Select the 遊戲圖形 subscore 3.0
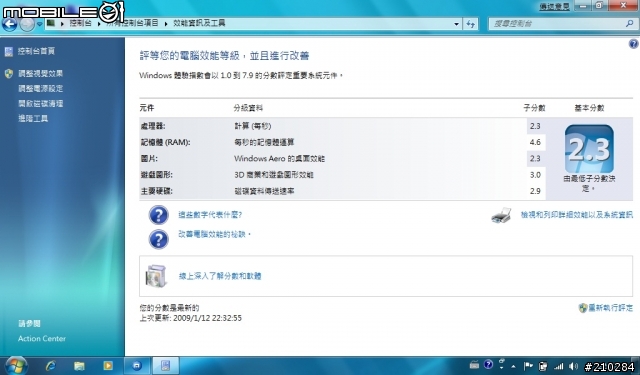The image size is (640, 375). click(535, 175)
